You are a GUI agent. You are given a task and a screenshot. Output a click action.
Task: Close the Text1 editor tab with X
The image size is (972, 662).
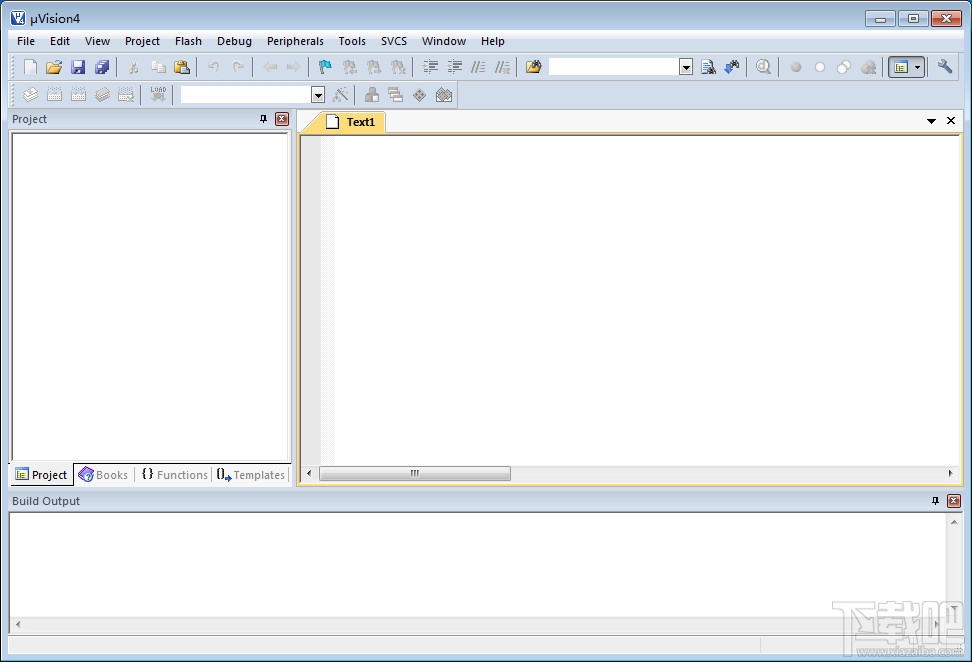pyautogui.click(x=951, y=121)
